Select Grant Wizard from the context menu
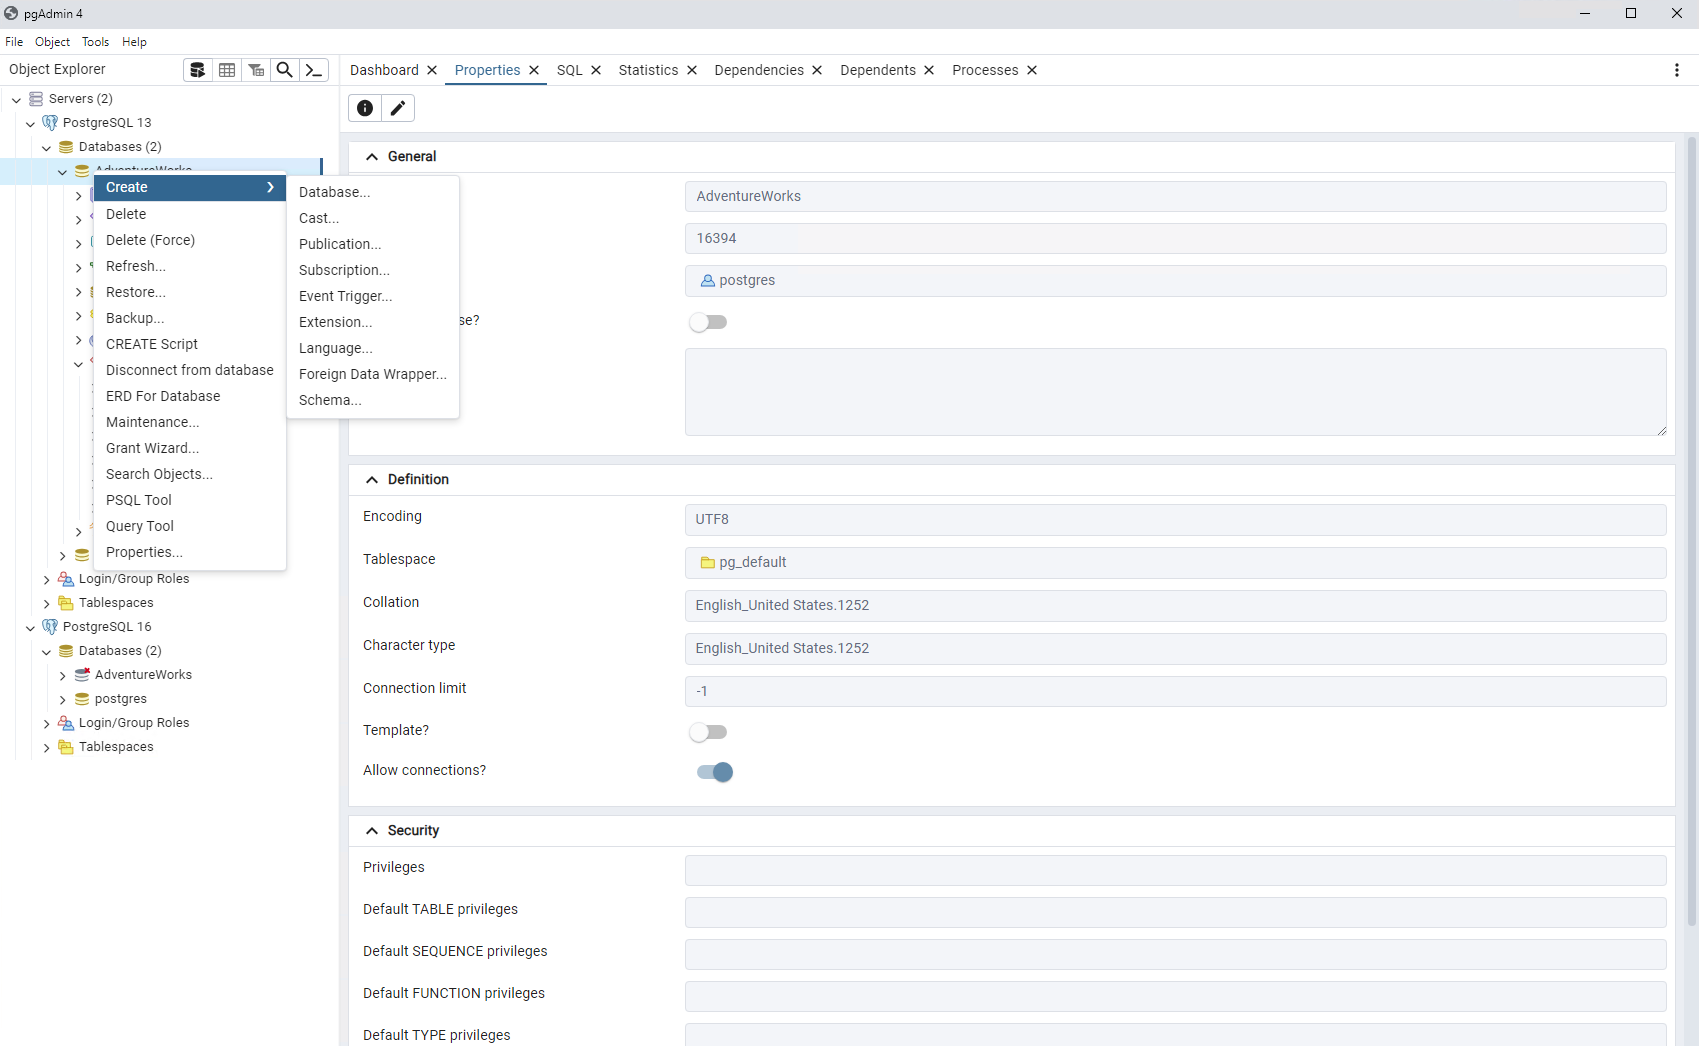The width and height of the screenshot is (1699, 1046). click(152, 448)
